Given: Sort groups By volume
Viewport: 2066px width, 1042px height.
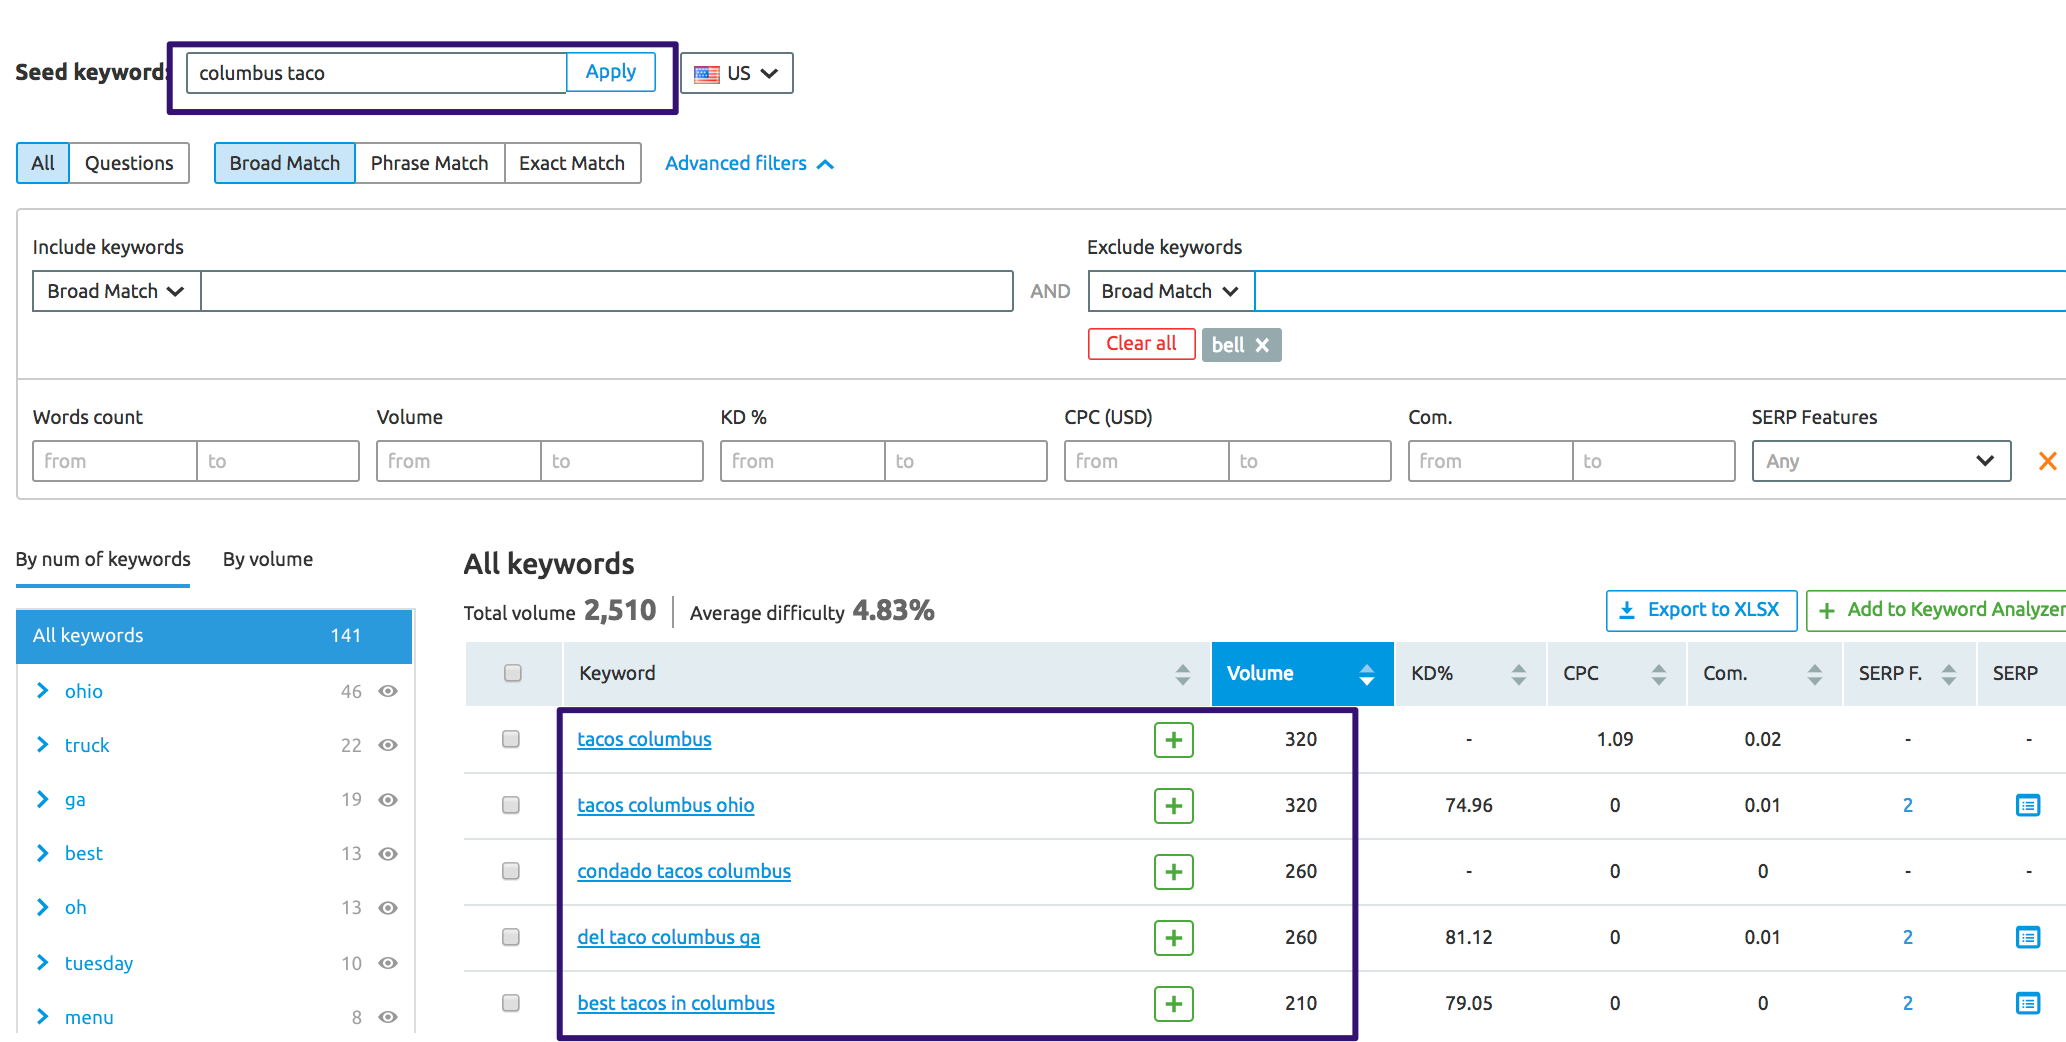Looking at the screenshot, I should [x=268, y=559].
